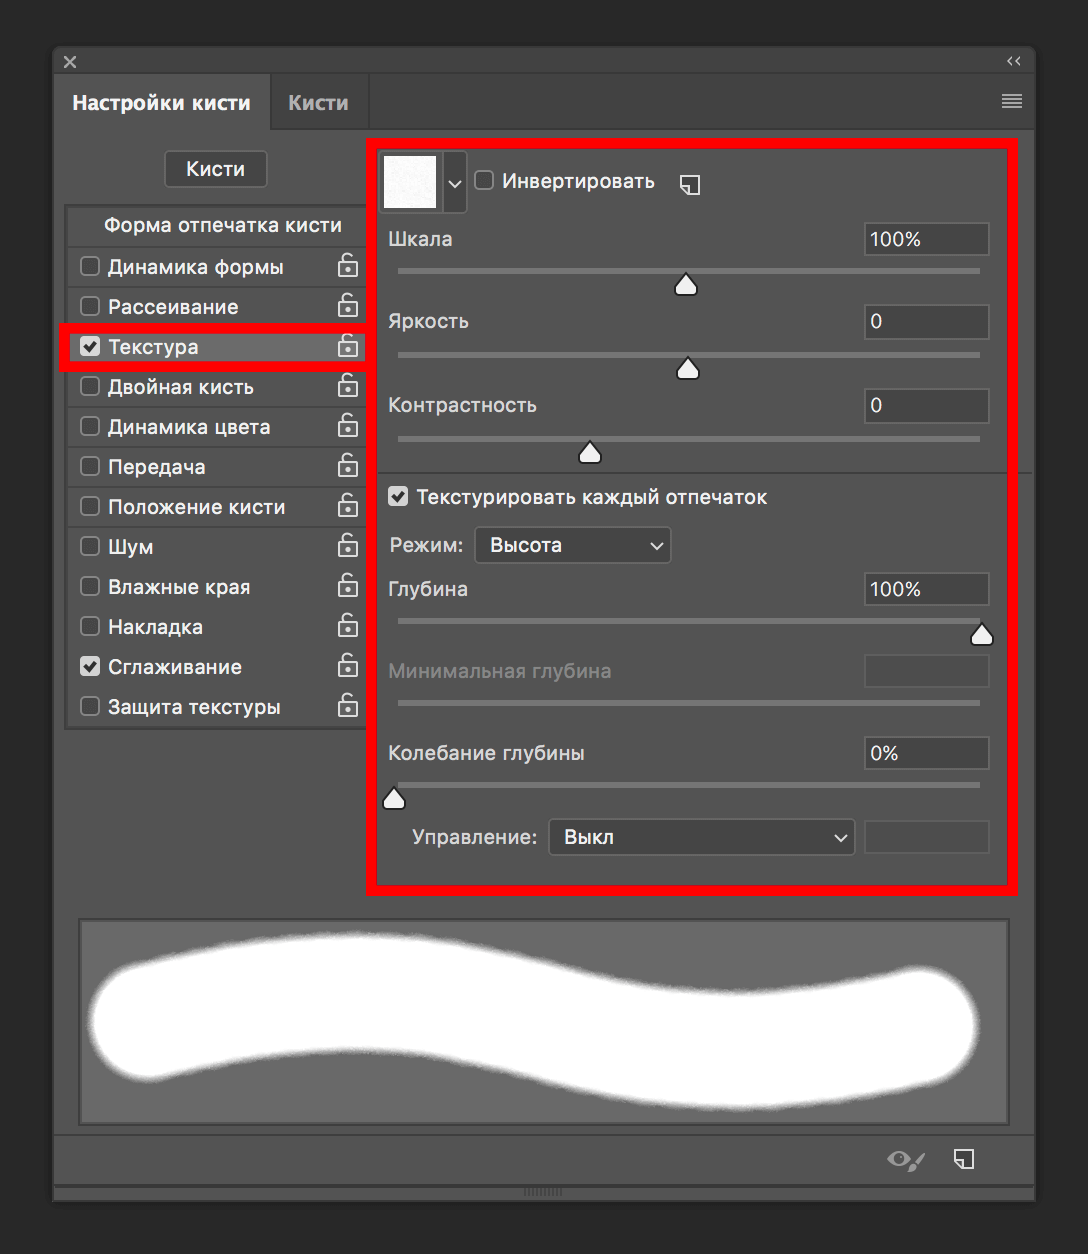This screenshot has width=1088, height=1254.
Task: Expand the Управление dropdown set to Выкл
Action: click(701, 837)
